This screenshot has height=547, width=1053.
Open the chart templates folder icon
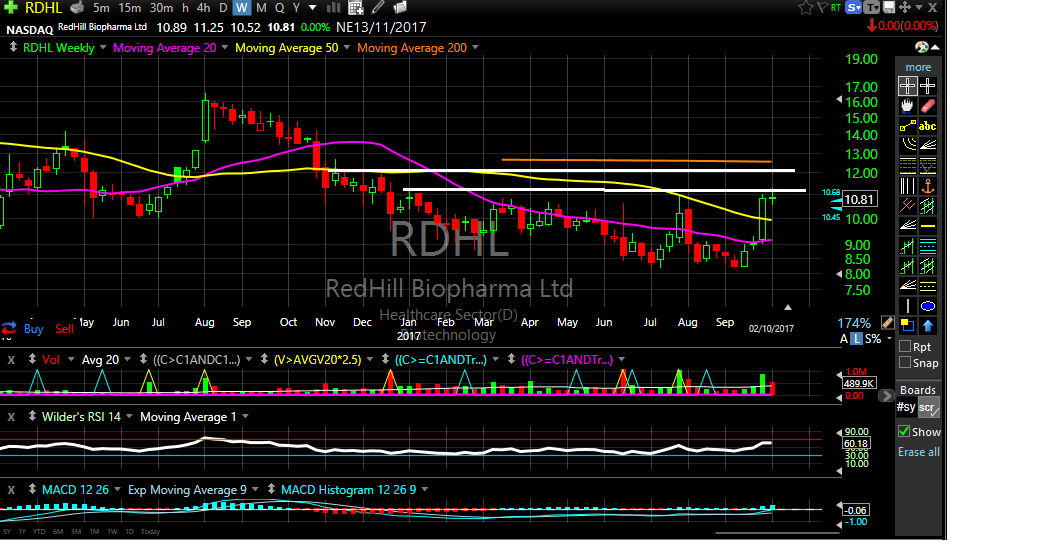[400, 7]
